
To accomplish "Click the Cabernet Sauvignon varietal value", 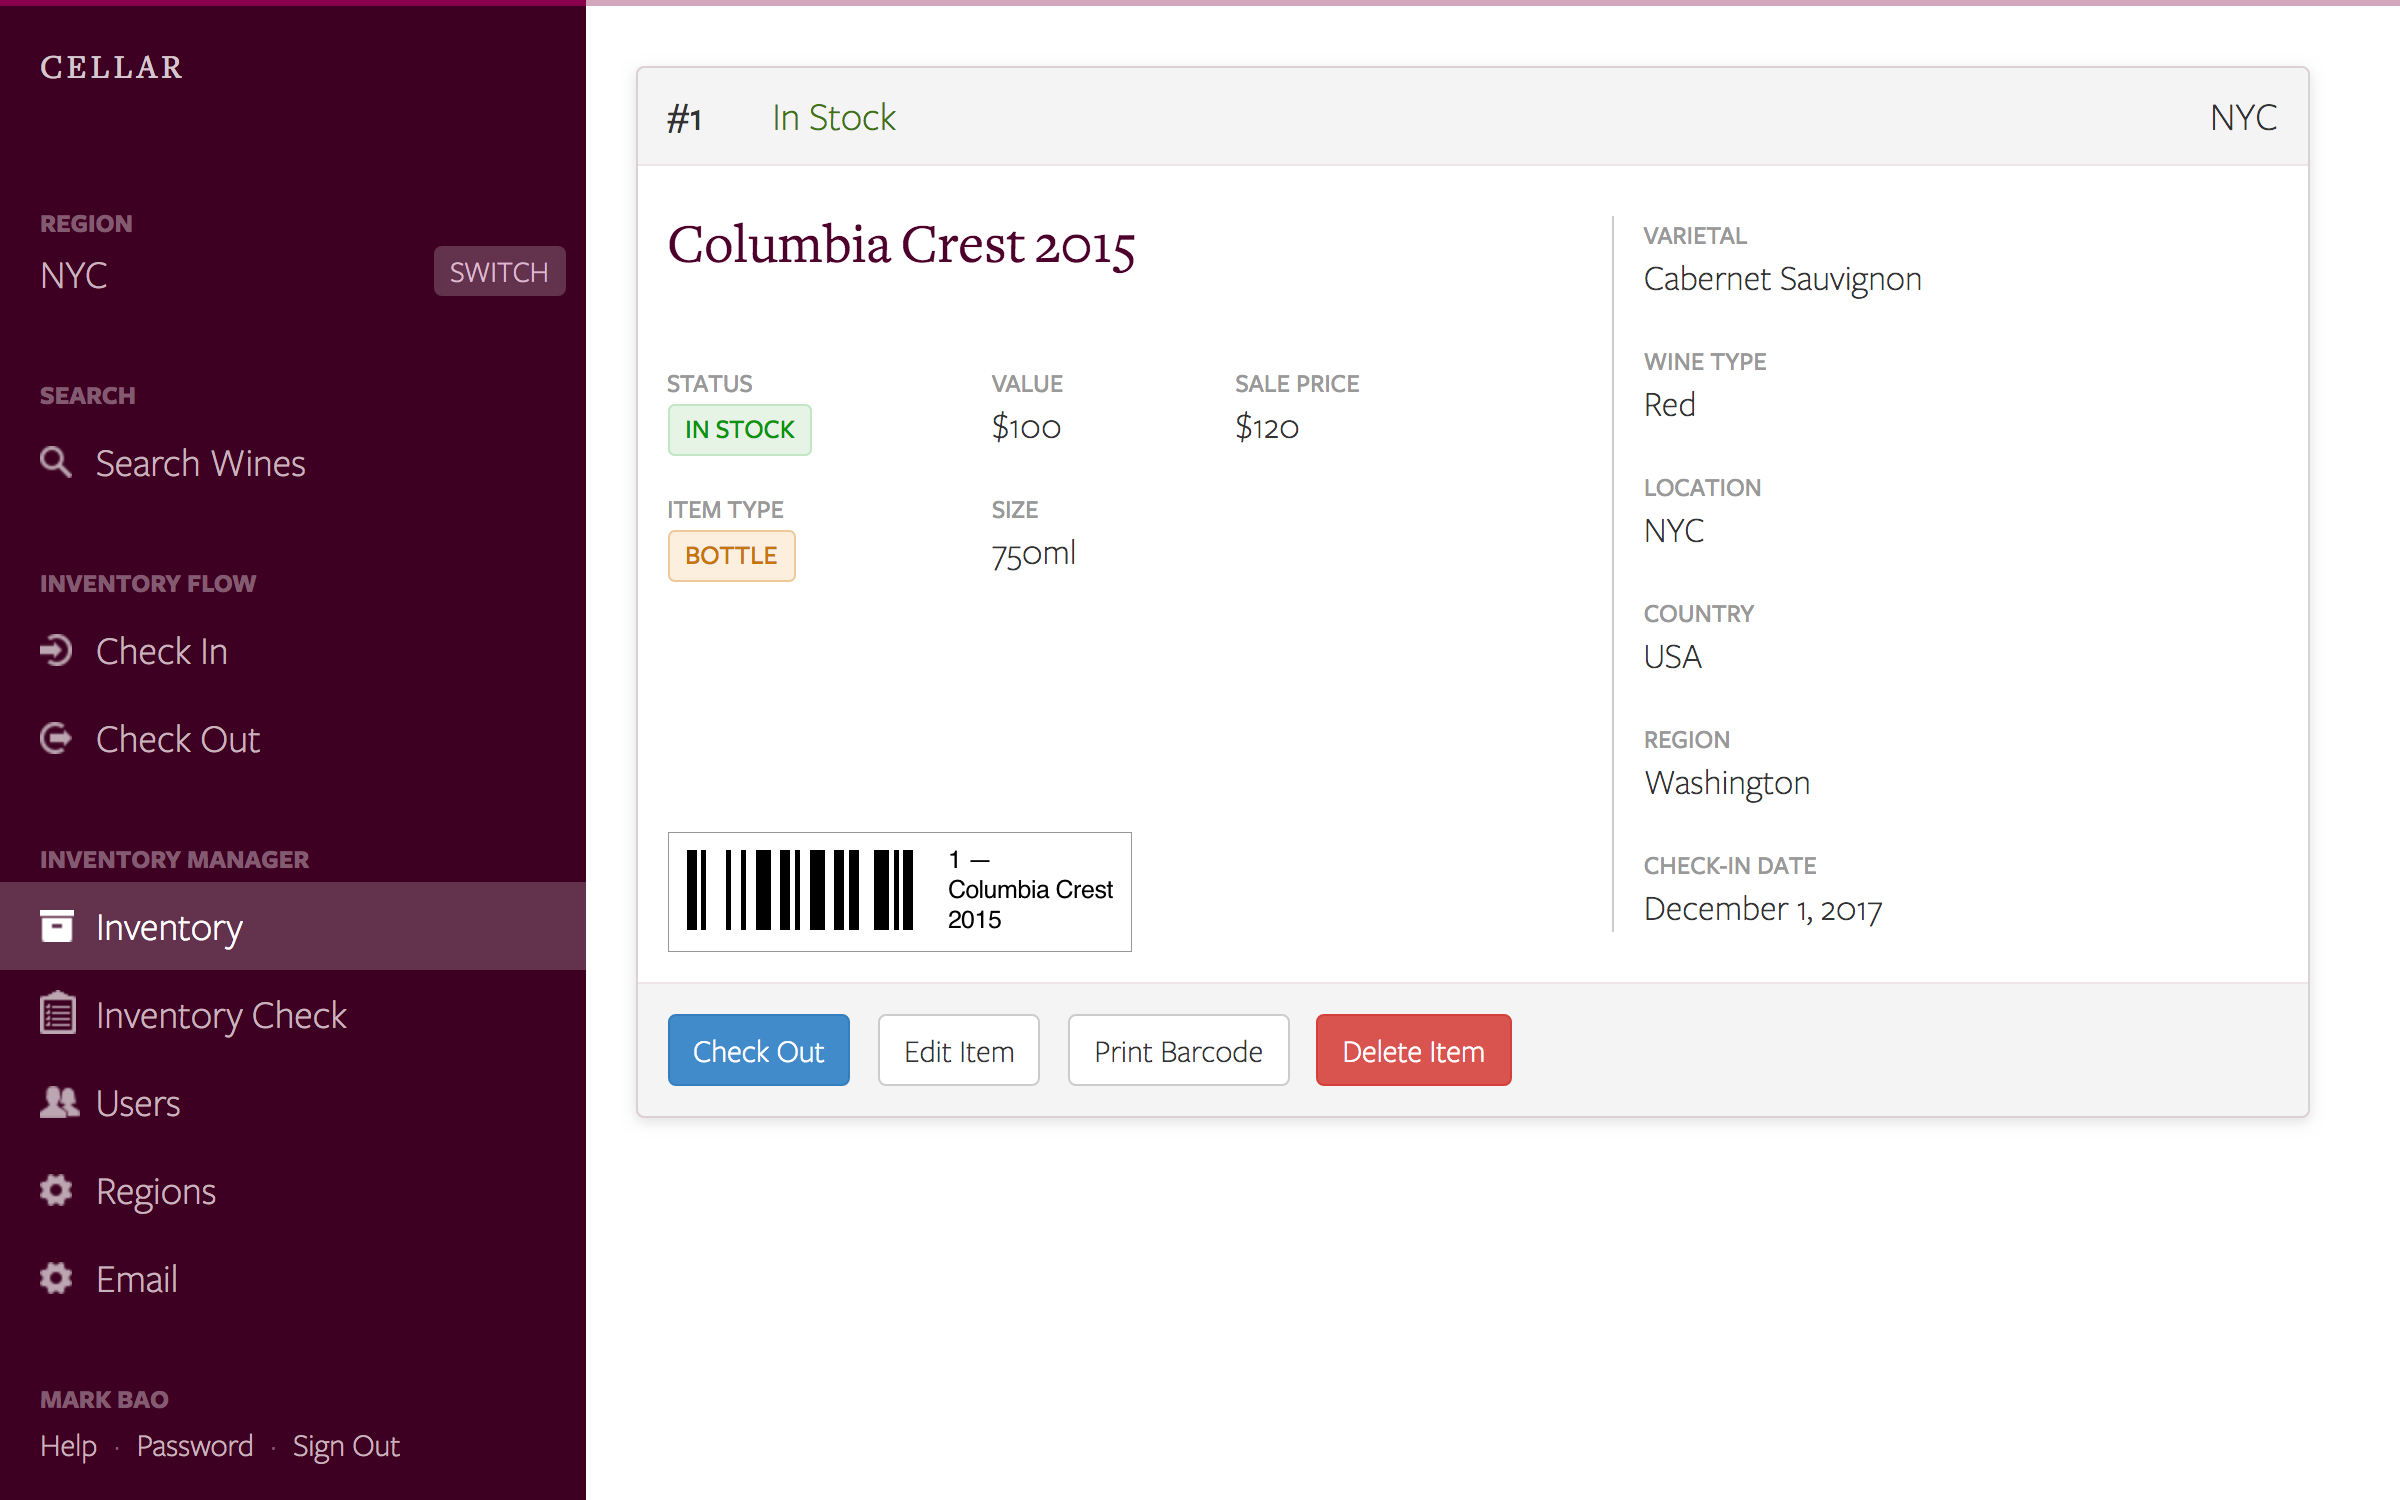I will pyautogui.click(x=1782, y=279).
